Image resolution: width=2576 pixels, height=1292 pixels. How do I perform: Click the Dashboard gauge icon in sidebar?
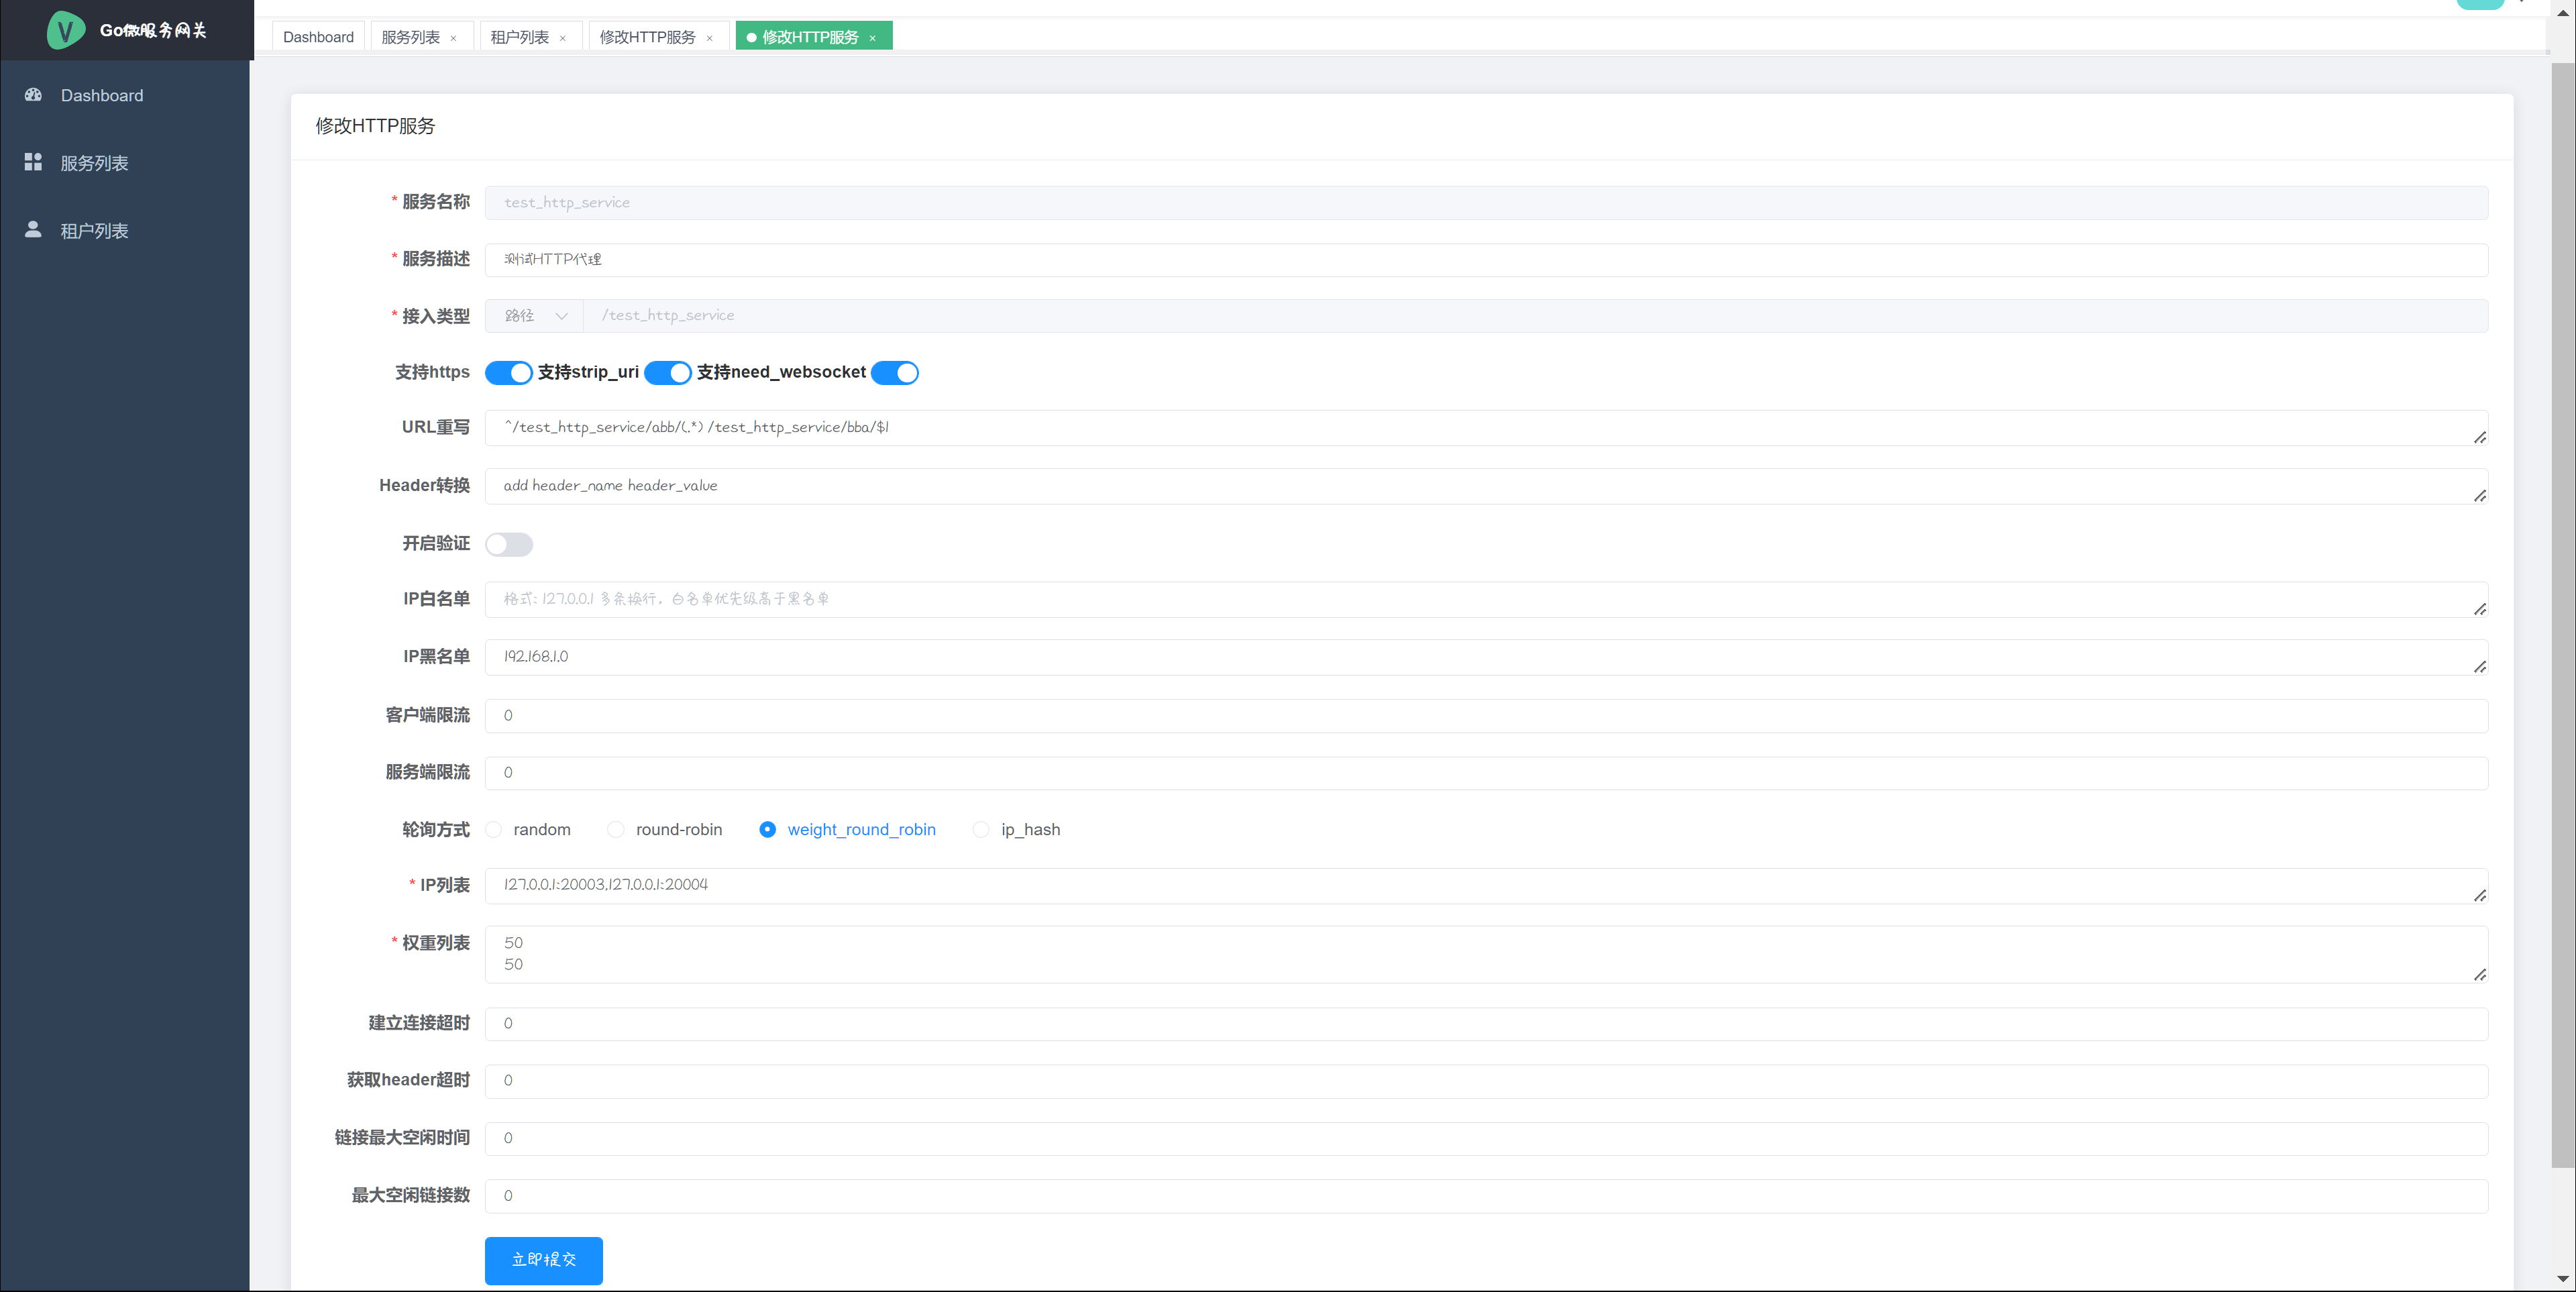coord(33,95)
